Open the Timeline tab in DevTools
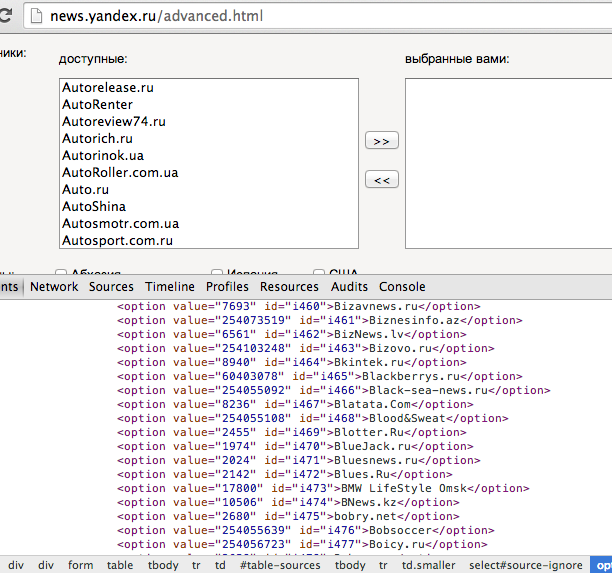The image size is (612, 573). (170, 287)
